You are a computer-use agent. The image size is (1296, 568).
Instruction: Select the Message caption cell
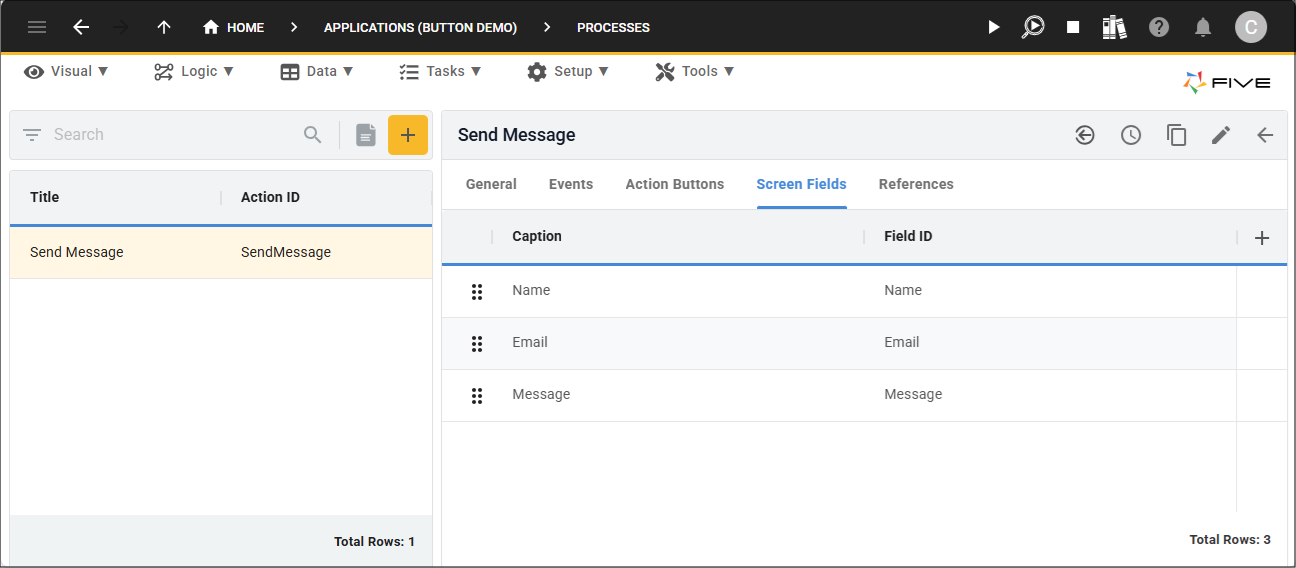(541, 394)
